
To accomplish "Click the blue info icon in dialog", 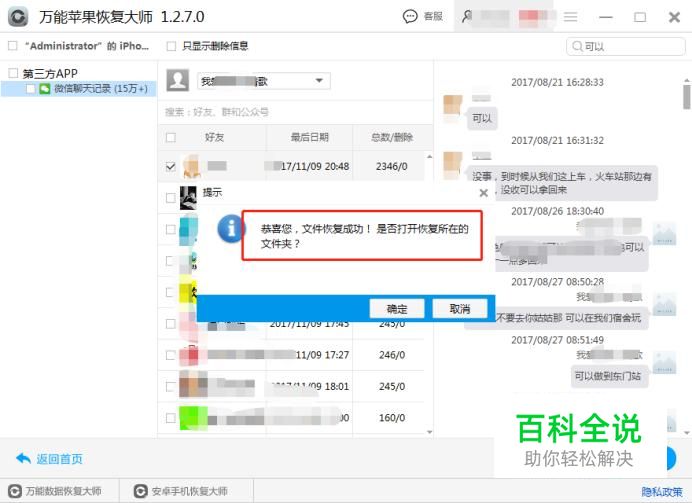I will [x=230, y=228].
